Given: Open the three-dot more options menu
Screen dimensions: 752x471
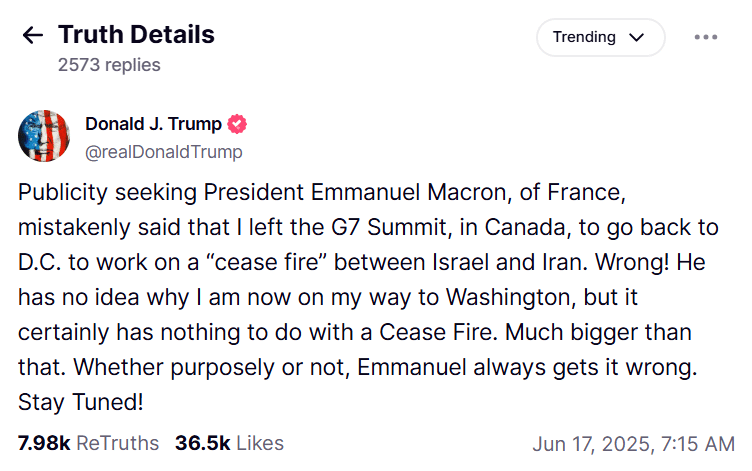Looking at the screenshot, I should pyautogui.click(x=706, y=37).
